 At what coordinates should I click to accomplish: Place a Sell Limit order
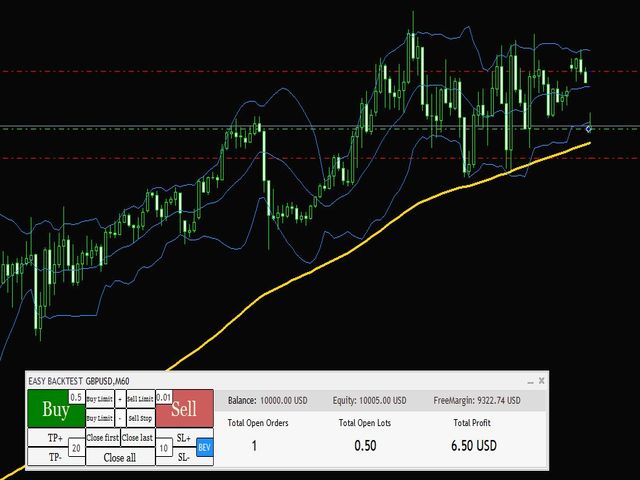point(139,398)
